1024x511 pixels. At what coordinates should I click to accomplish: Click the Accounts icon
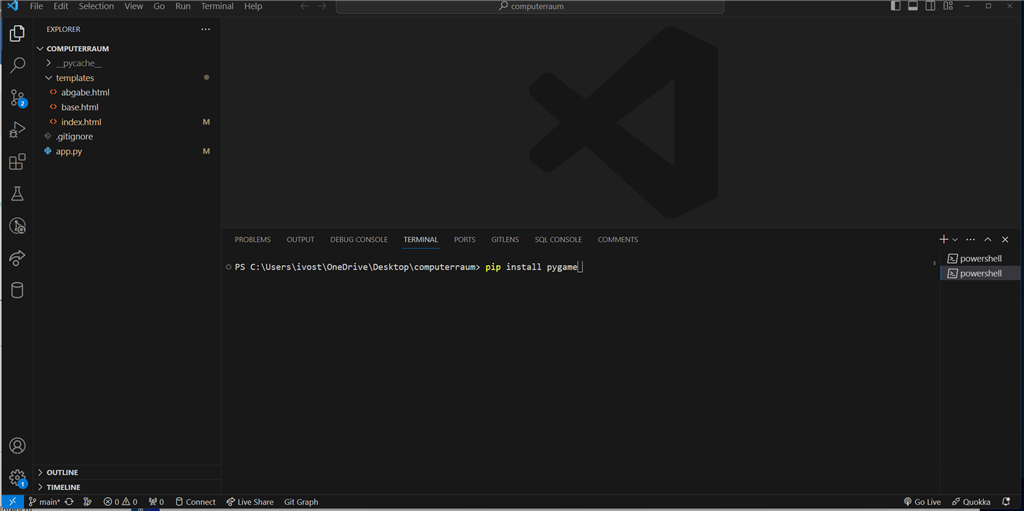point(17,446)
